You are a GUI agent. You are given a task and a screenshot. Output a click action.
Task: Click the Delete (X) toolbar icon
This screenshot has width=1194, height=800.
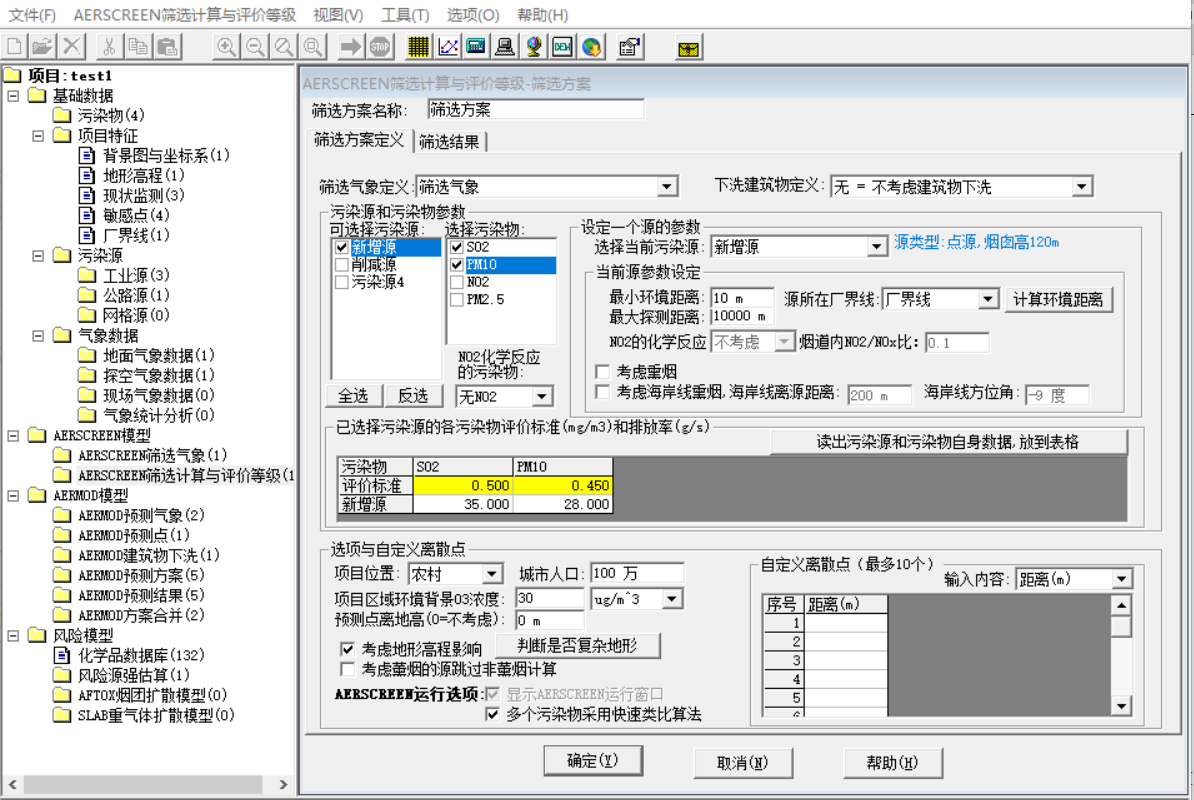[x=72, y=46]
